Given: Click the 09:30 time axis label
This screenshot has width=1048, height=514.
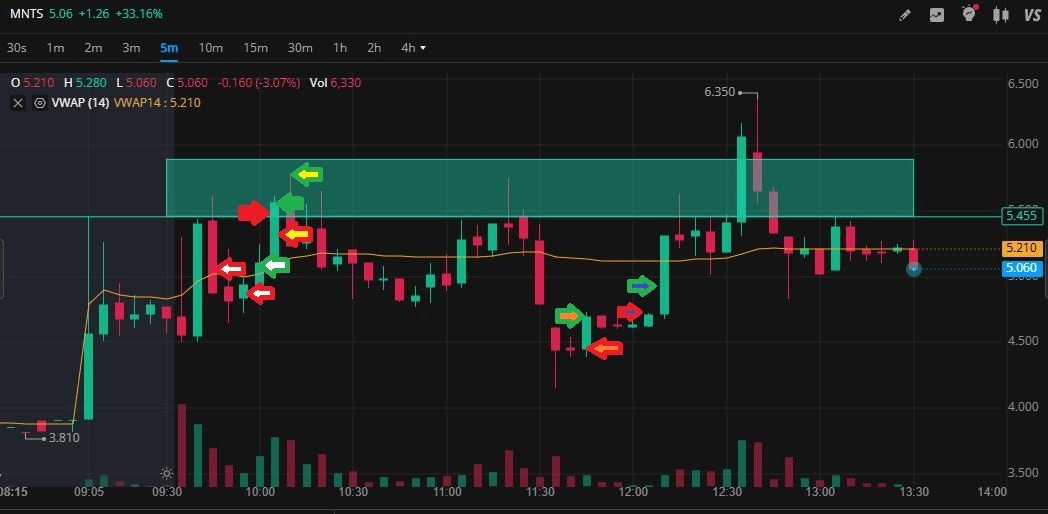Looking at the screenshot, I should 167,492.
